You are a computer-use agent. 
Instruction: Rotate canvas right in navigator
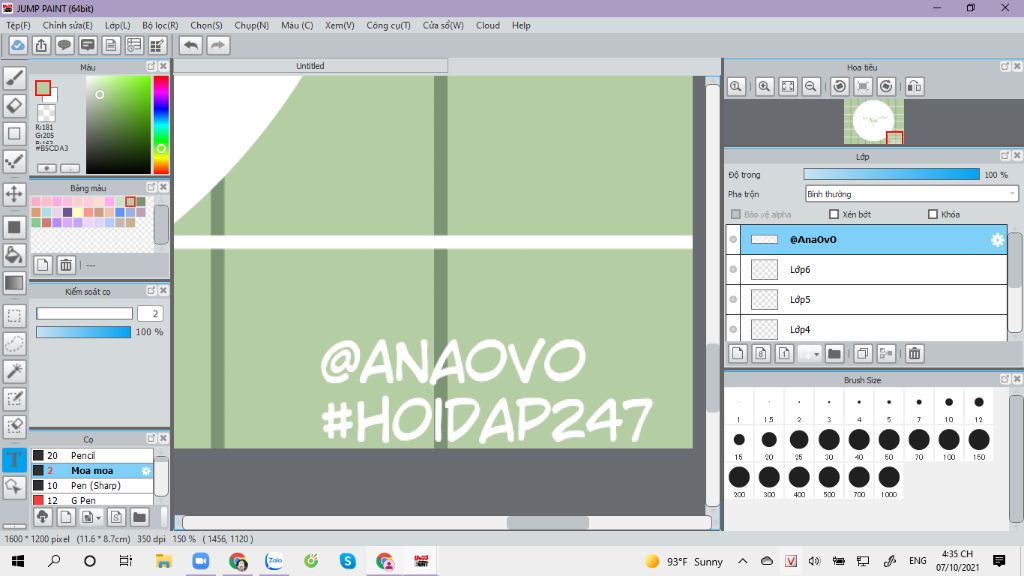[886, 86]
